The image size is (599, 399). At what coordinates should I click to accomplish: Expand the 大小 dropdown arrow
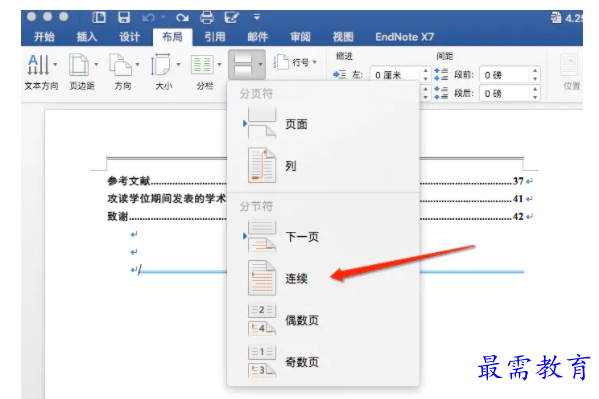coord(178,65)
